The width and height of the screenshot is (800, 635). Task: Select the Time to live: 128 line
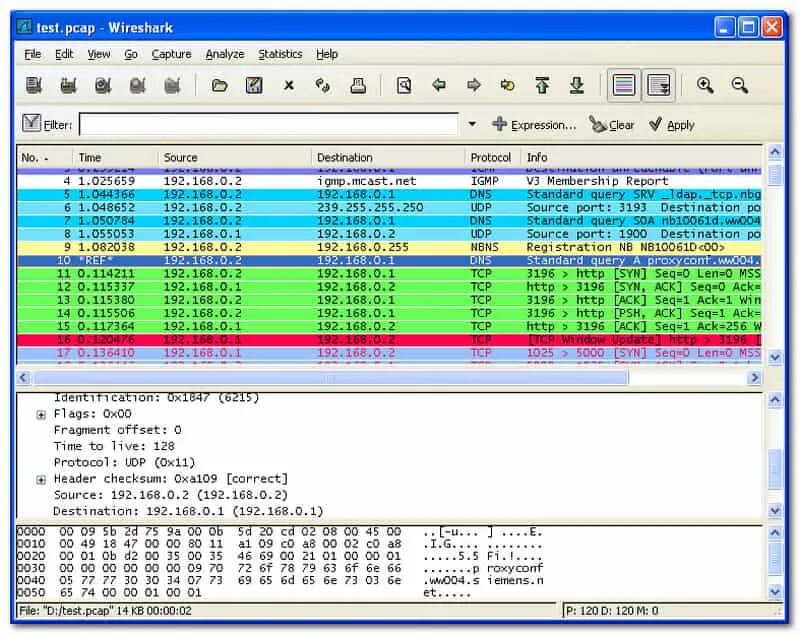coord(114,446)
